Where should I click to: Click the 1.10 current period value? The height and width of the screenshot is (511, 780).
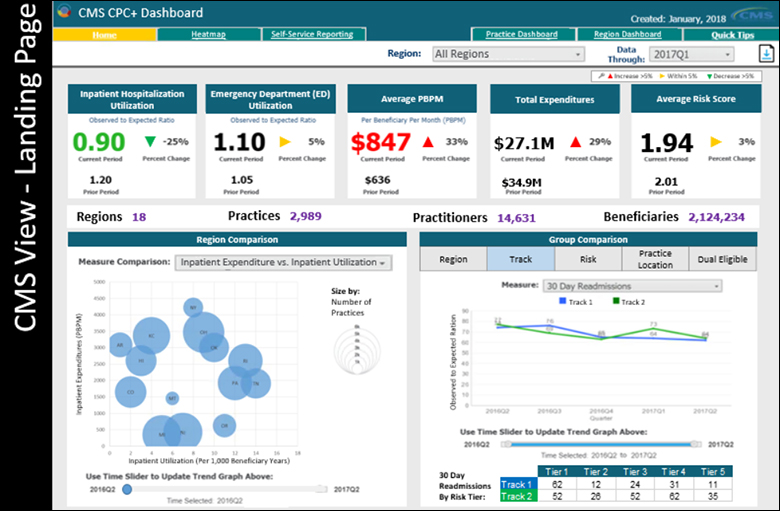[239, 142]
